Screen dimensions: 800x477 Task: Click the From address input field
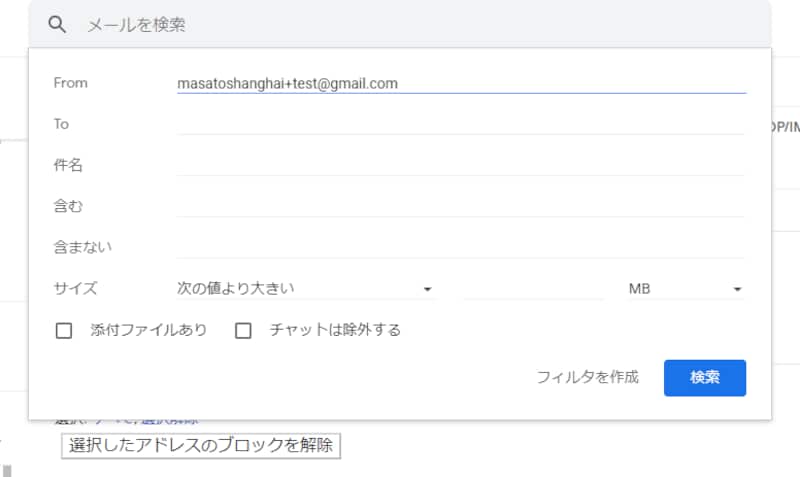pyautogui.click(x=461, y=83)
